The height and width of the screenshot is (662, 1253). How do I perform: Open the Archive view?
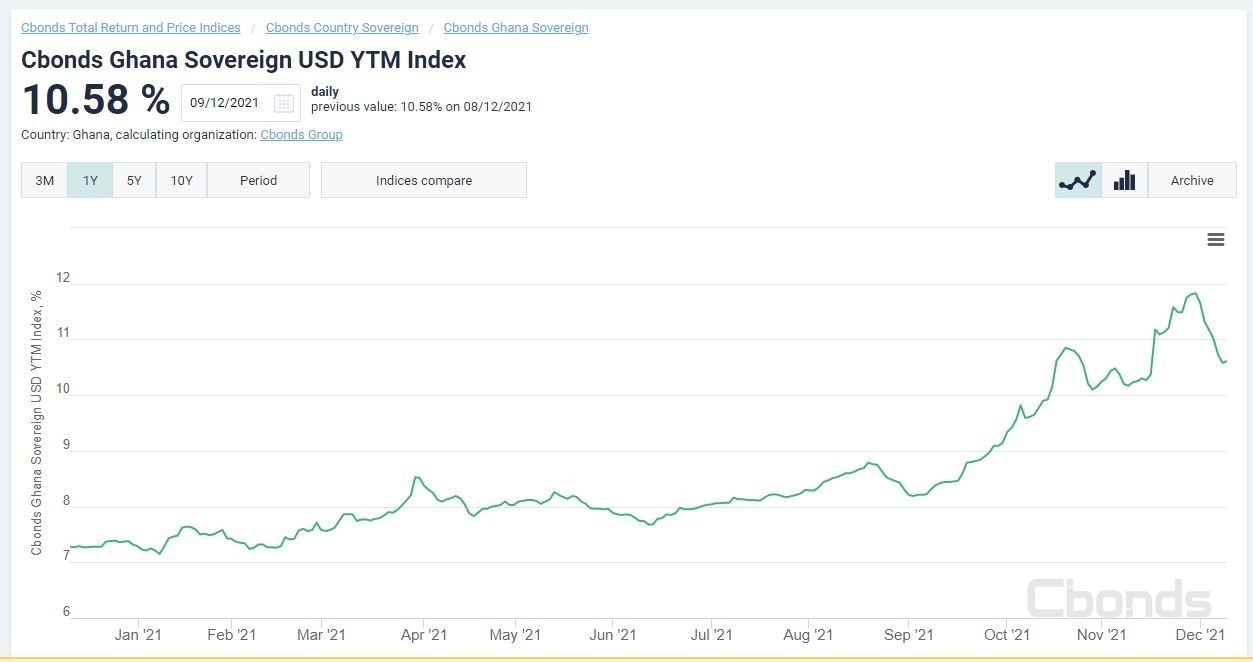click(1192, 181)
